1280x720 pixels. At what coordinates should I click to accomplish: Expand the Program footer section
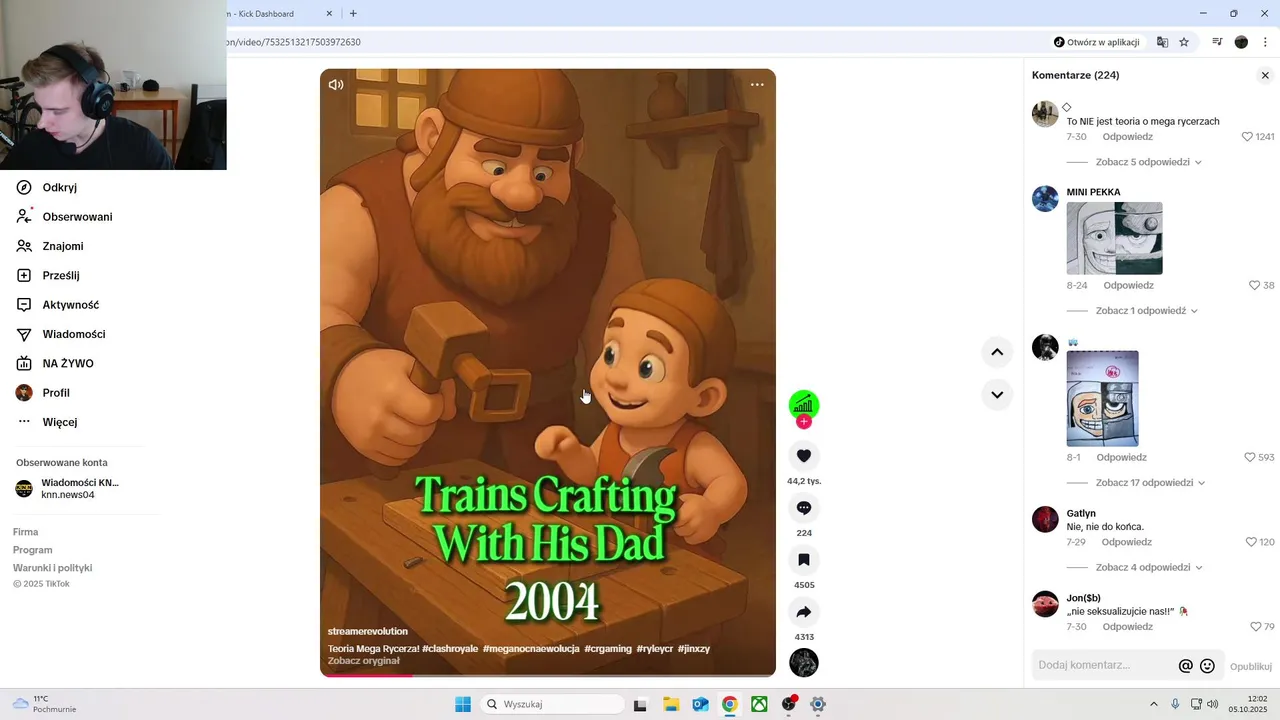(33, 550)
